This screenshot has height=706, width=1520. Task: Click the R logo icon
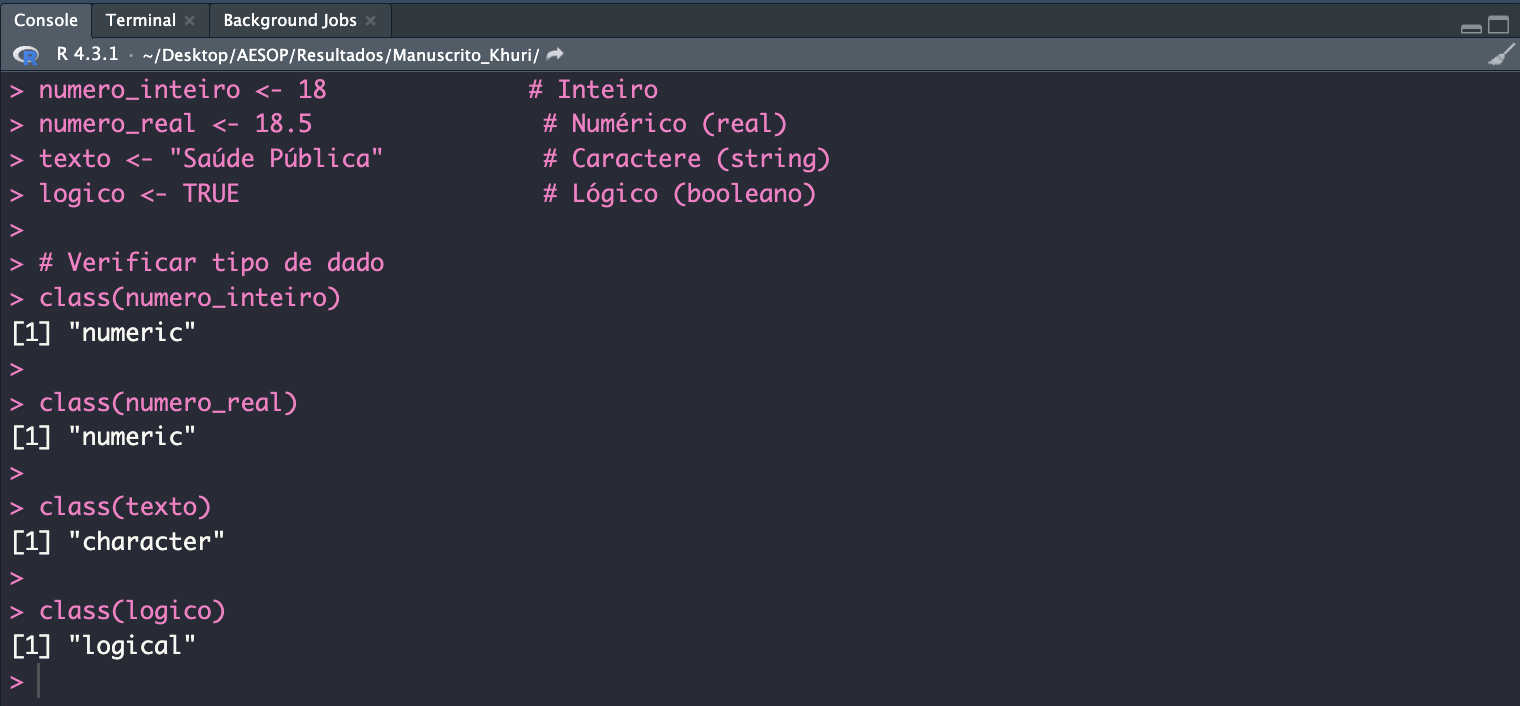point(28,55)
